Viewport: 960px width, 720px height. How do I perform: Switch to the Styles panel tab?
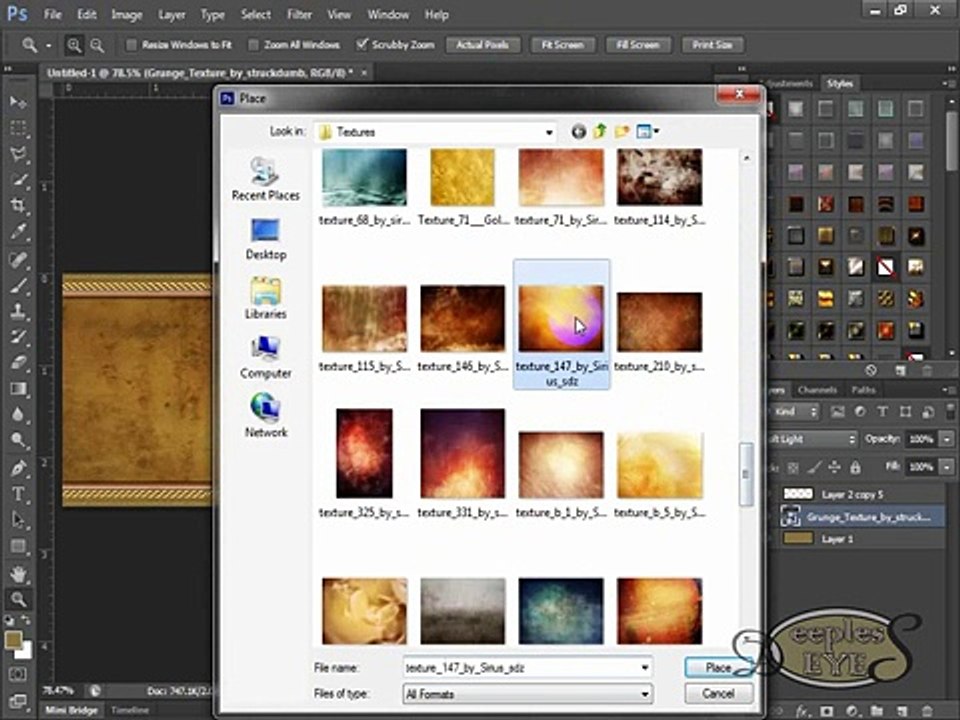point(839,83)
